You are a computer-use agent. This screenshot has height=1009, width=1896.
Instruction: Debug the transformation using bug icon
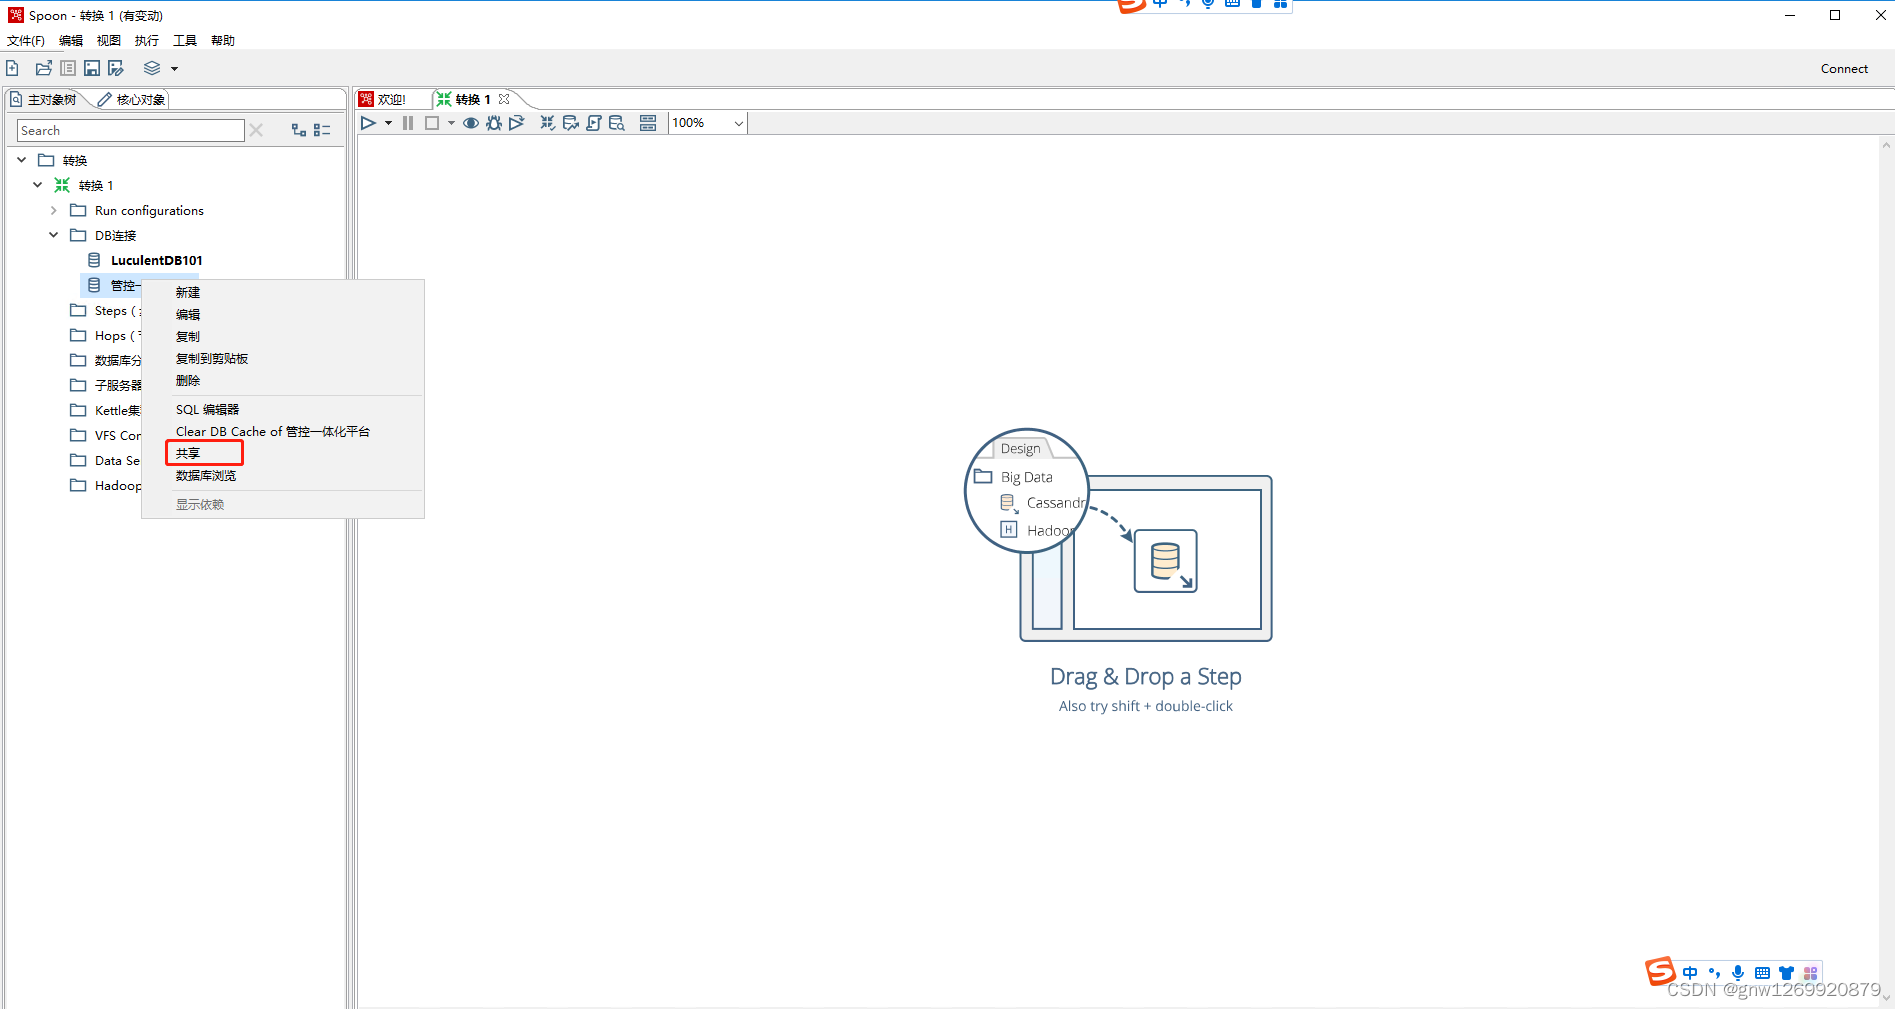pos(493,122)
